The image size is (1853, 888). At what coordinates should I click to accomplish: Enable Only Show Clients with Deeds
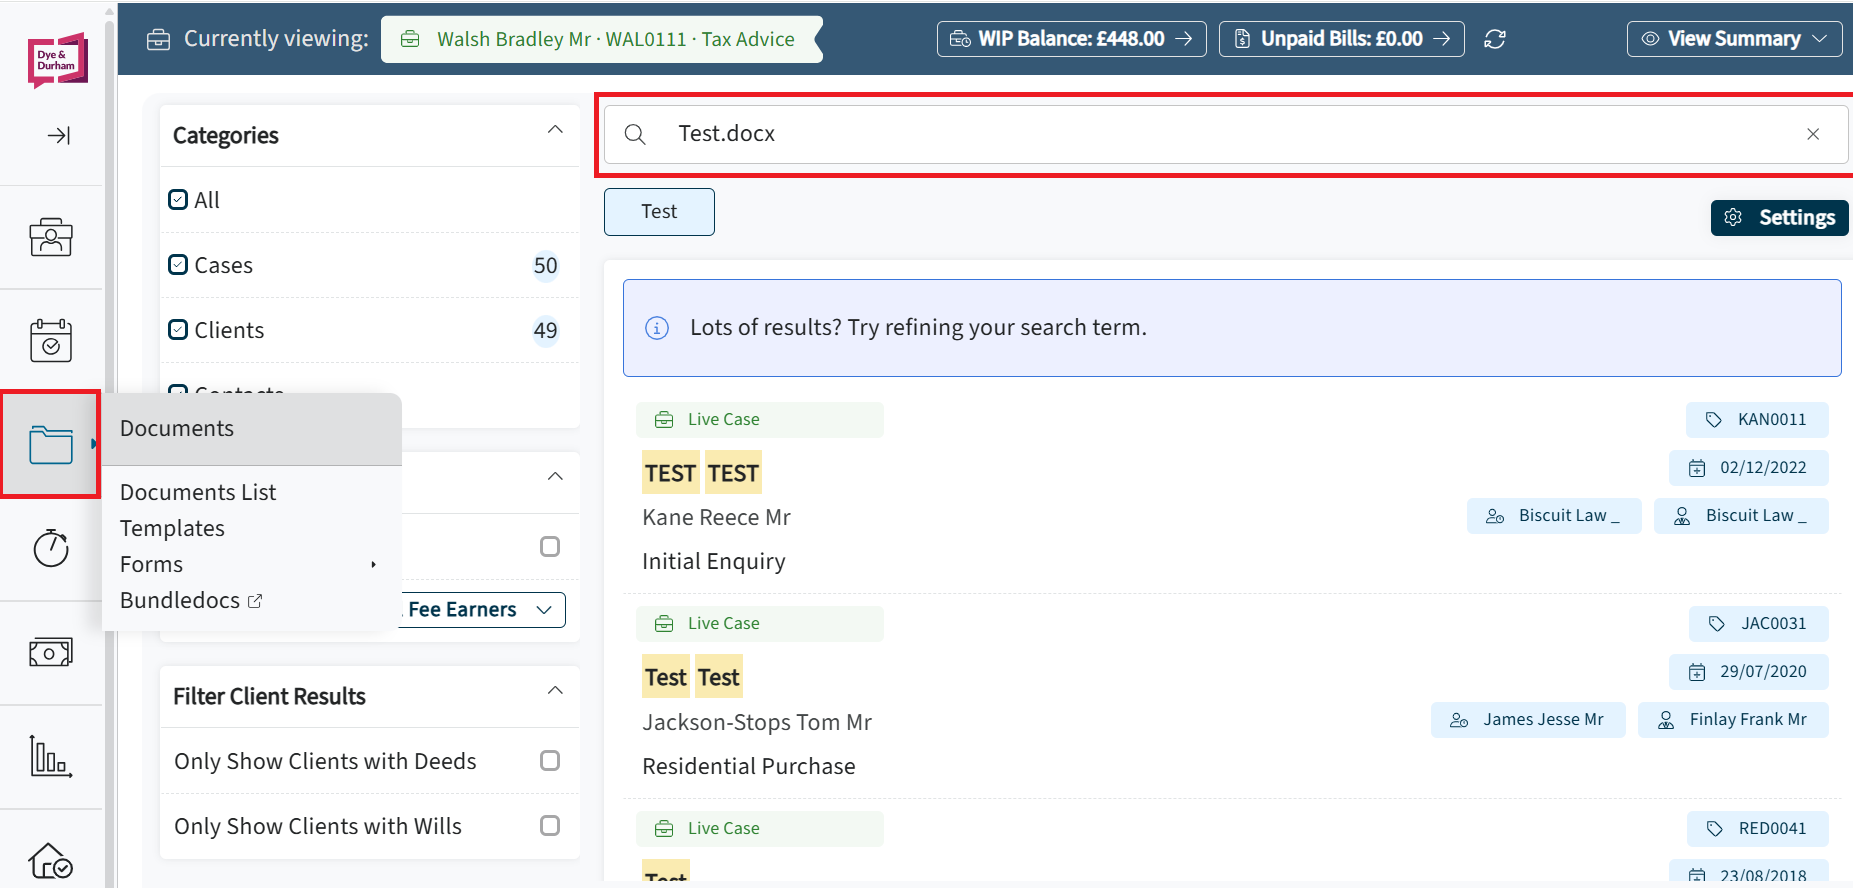click(550, 761)
